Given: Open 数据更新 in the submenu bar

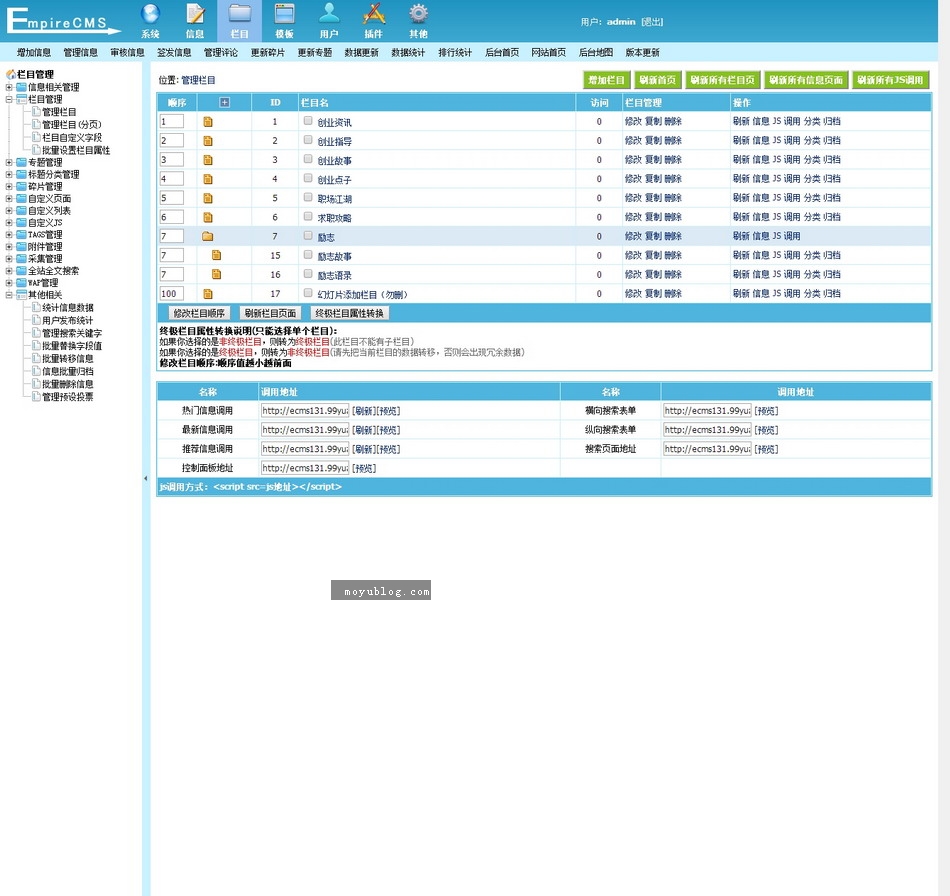Looking at the screenshot, I should click(x=362, y=53).
